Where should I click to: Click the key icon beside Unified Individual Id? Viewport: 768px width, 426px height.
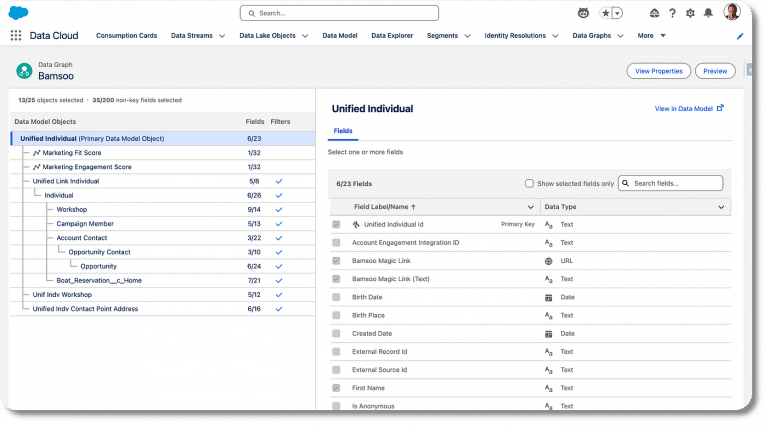click(x=356, y=225)
